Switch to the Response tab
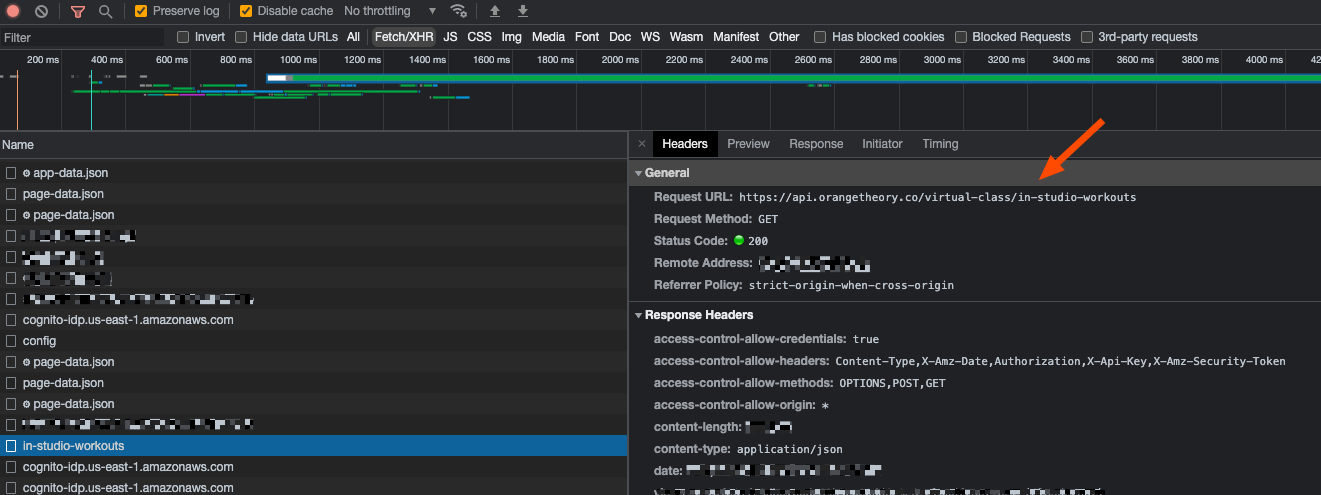The height and width of the screenshot is (495, 1321). 816,144
